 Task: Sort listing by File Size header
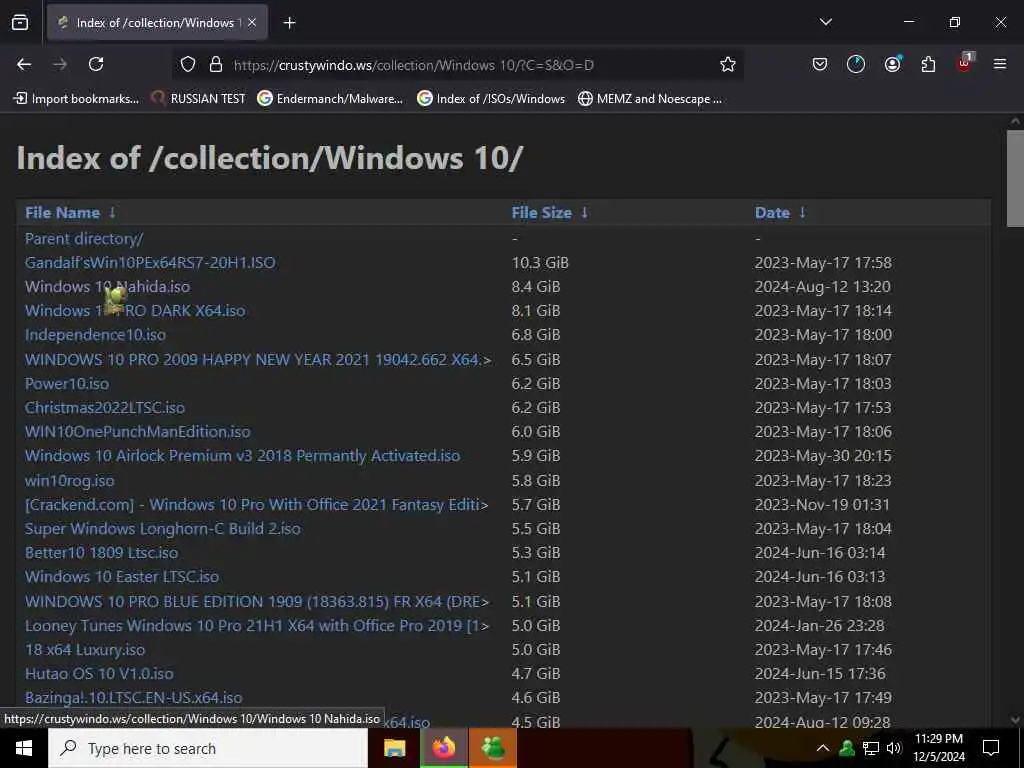[541, 213]
